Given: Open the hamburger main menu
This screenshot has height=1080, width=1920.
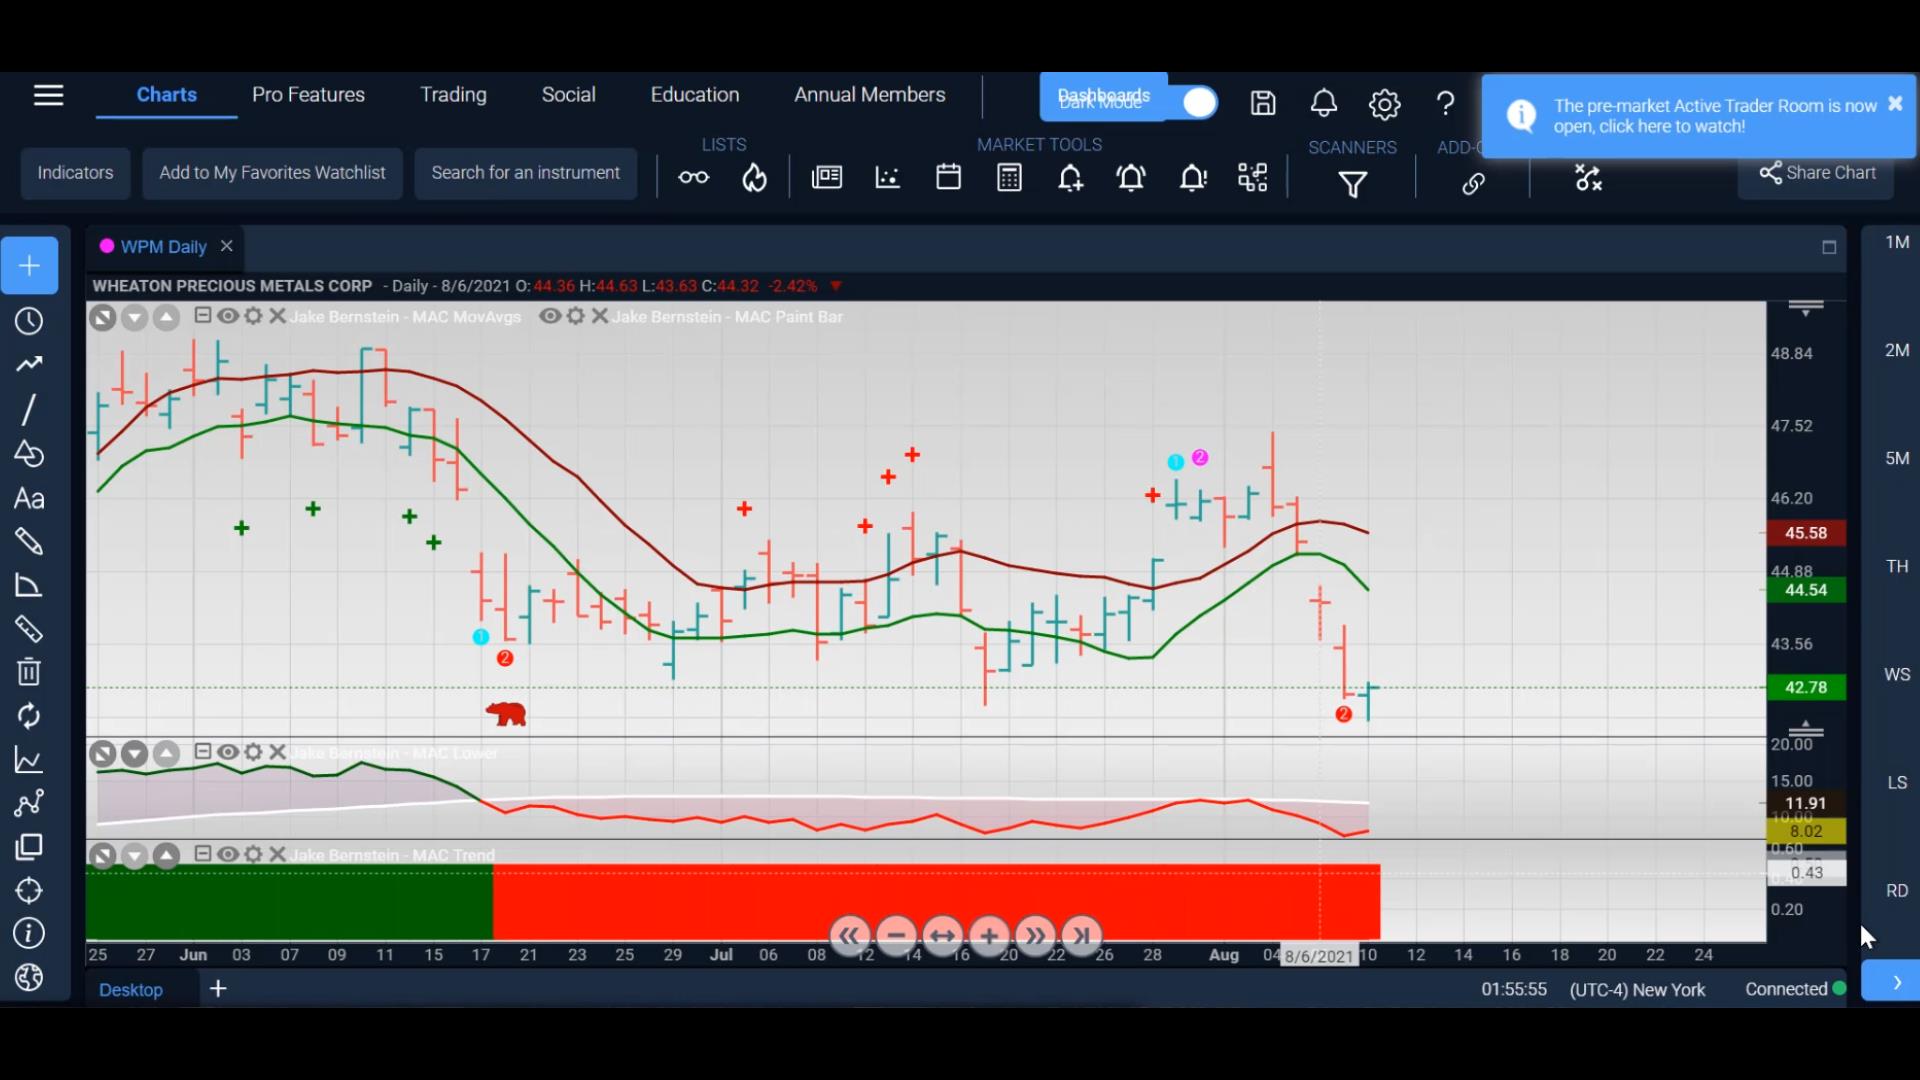Looking at the screenshot, I should pos(48,95).
